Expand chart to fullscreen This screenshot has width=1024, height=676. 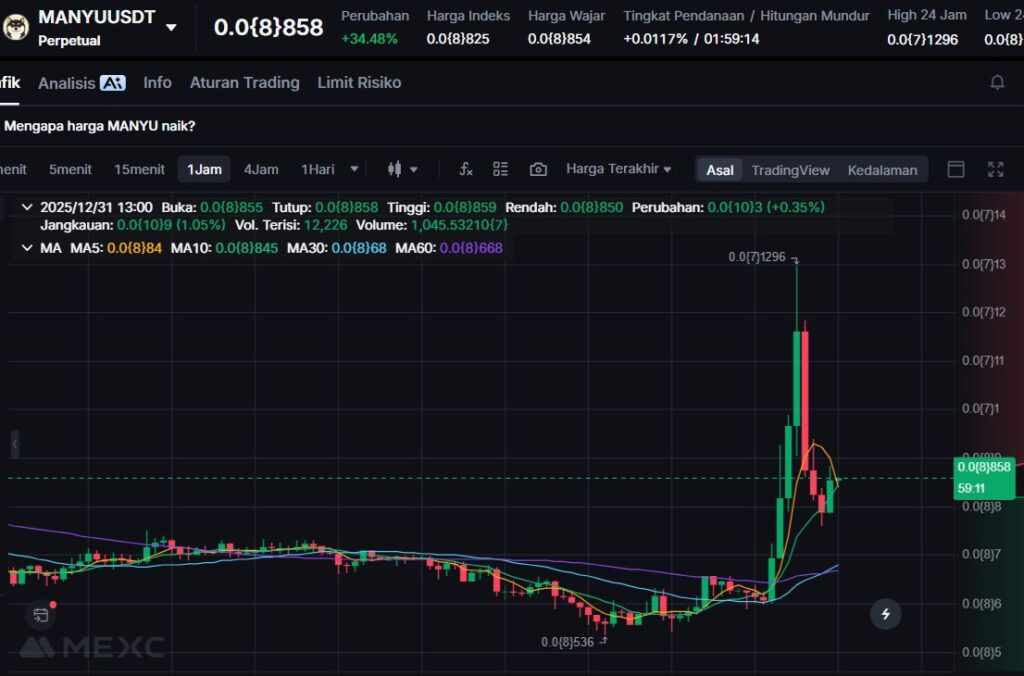tap(995, 169)
